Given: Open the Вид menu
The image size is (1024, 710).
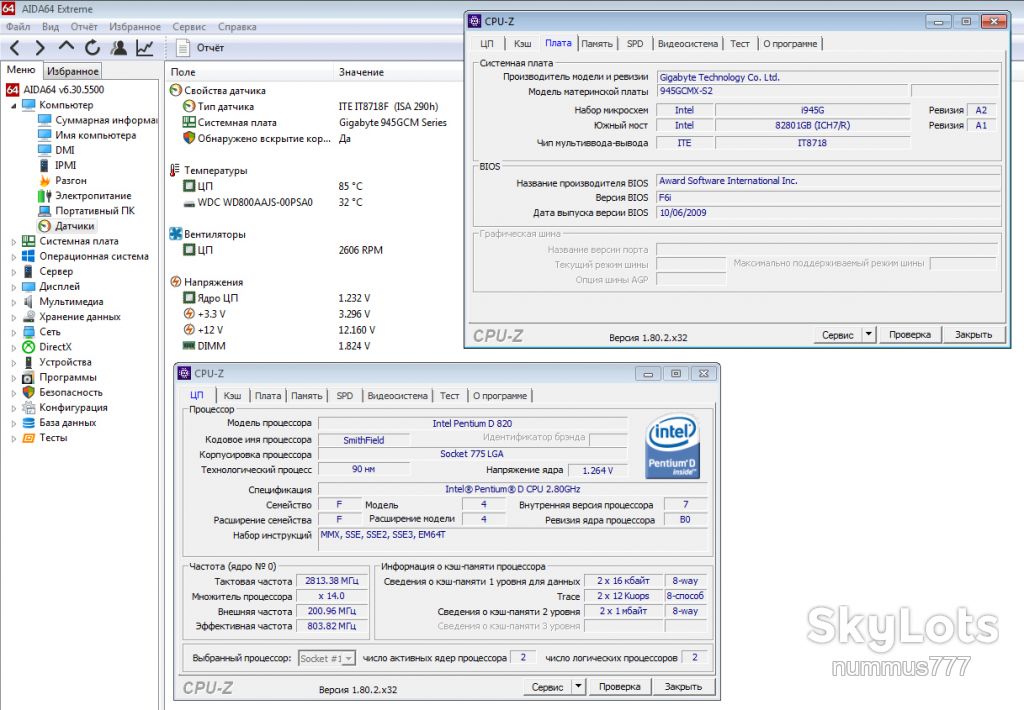Looking at the screenshot, I should [x=50, y=27].
